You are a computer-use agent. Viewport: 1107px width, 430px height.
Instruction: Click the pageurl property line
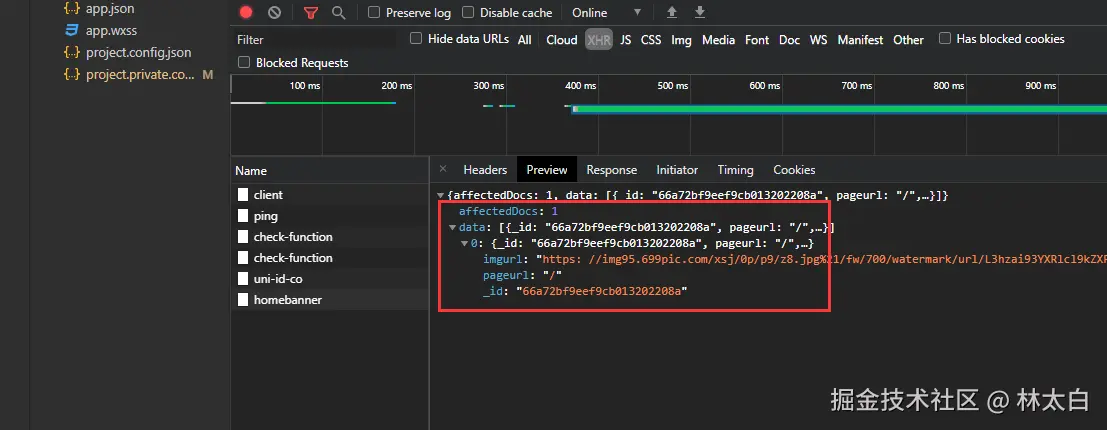tap(522, 275)
